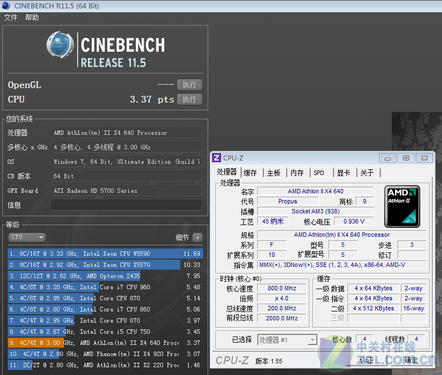Run the CPU test with 执行 button
This screenshot has width=442, height=375.
tap(189, 99)
